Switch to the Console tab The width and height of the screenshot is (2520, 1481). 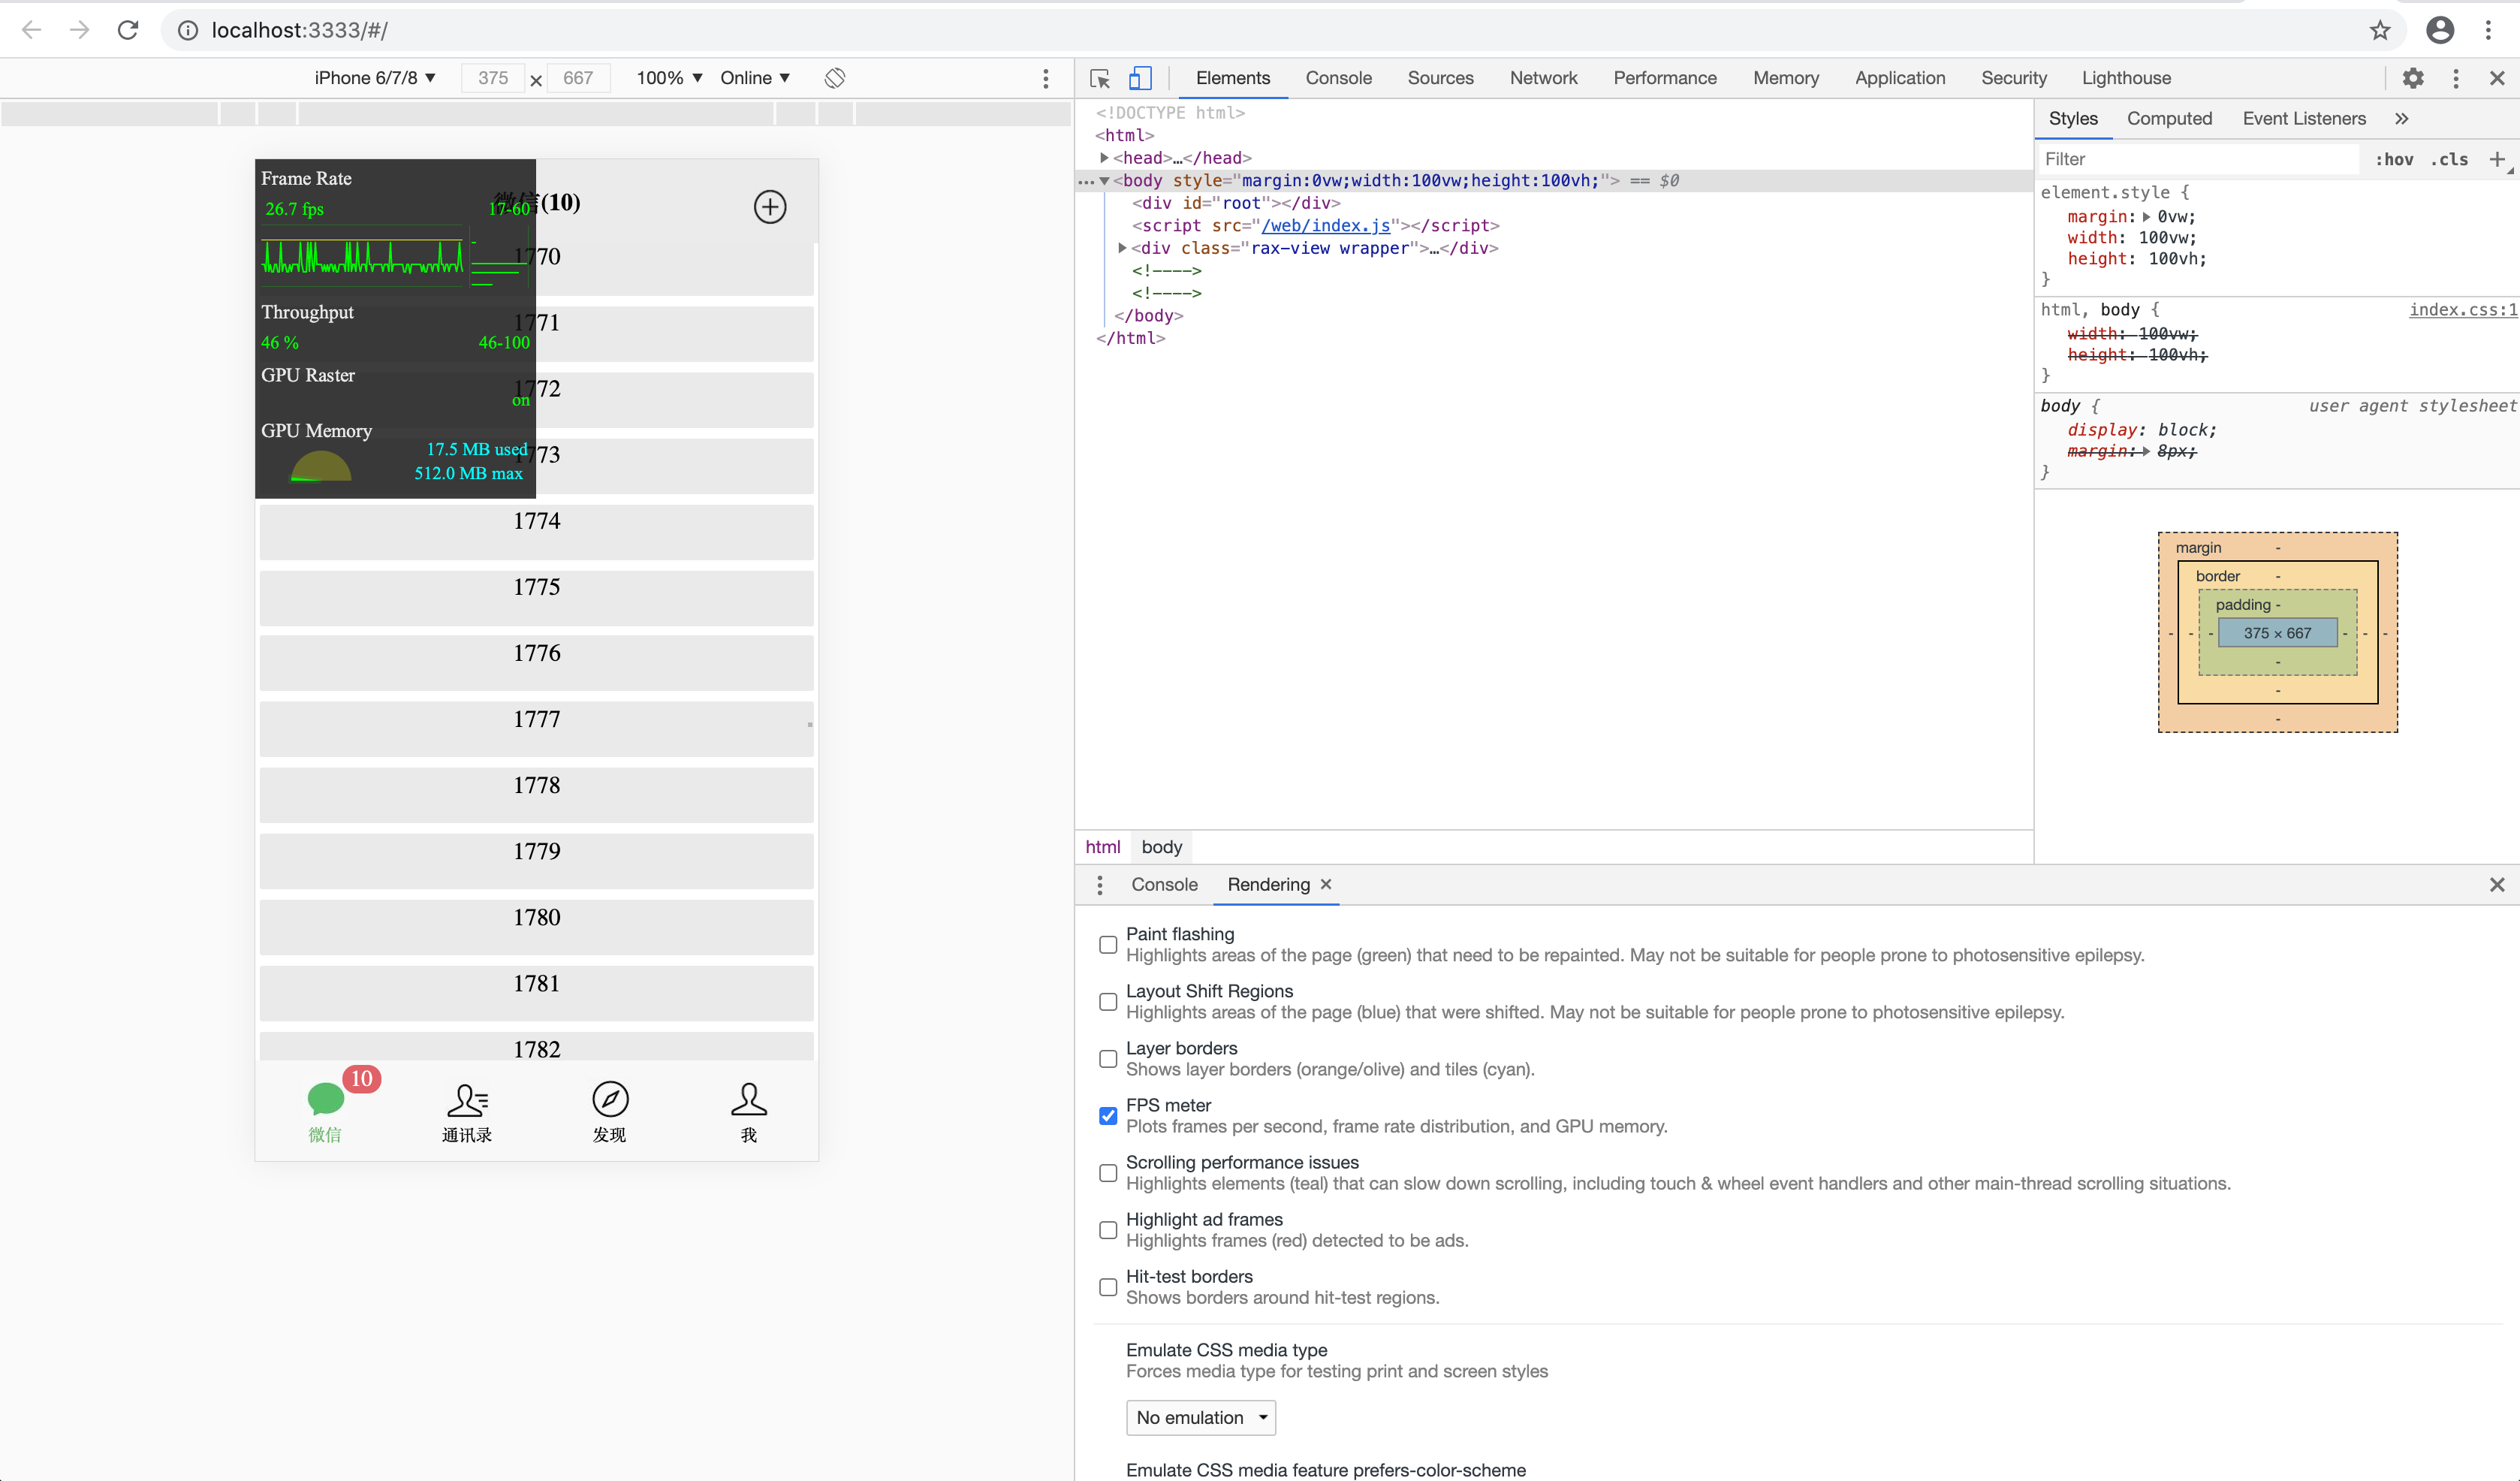click(1338, 78)
